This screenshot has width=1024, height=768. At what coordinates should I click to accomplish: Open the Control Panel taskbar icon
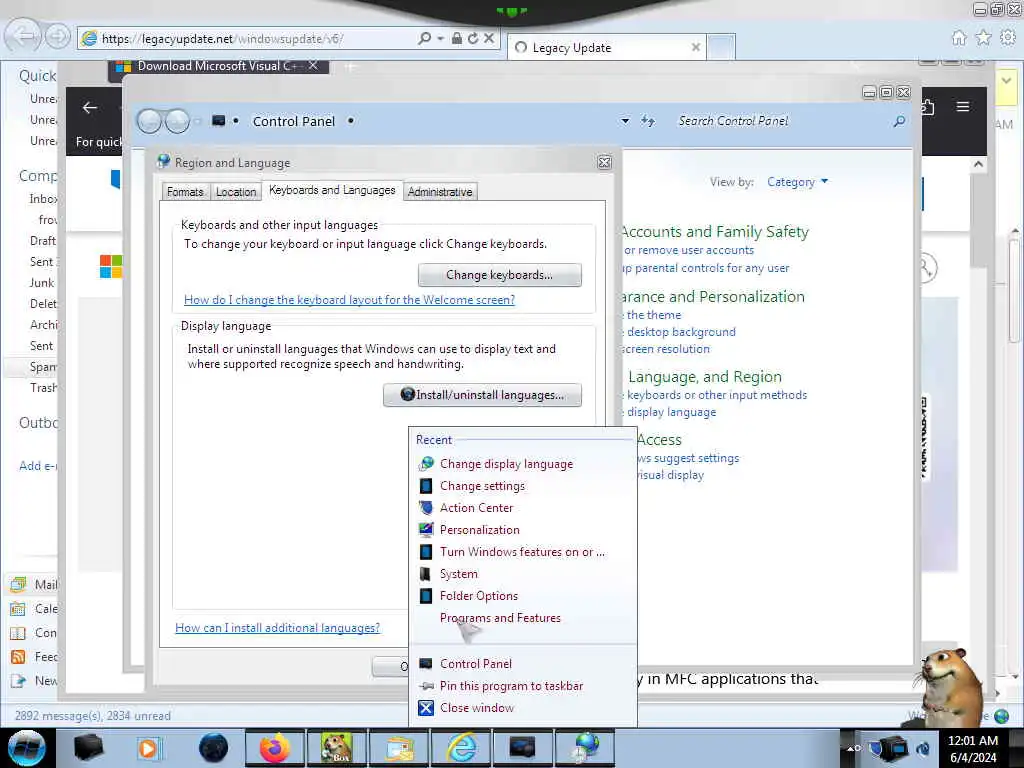click(x=522, y=748)
